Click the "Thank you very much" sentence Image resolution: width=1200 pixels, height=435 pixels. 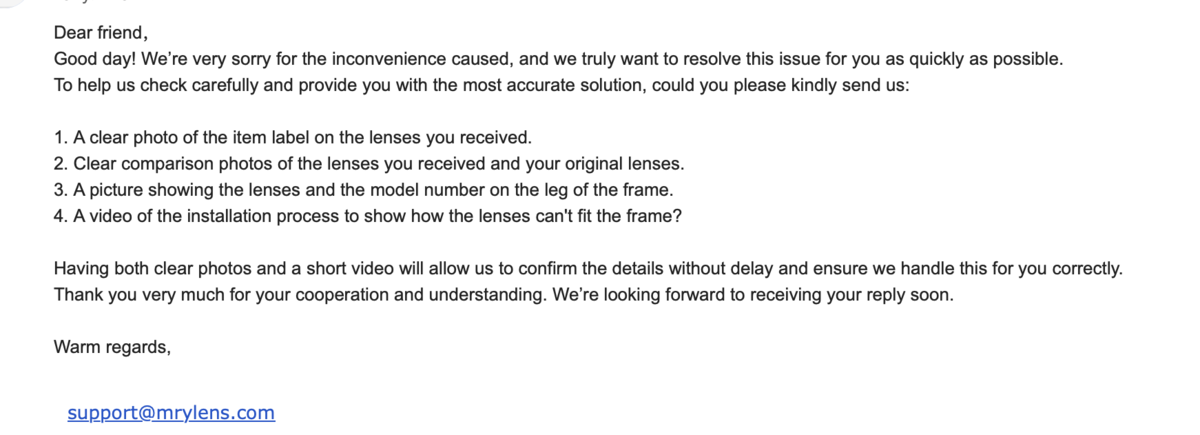(x=130, y=295)
